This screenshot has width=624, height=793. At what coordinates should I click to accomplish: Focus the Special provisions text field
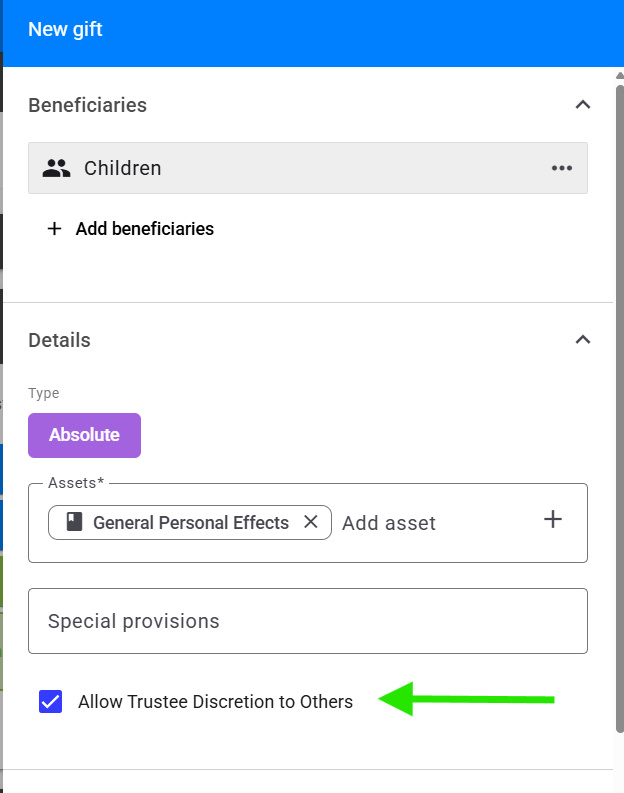click(x=308, y=621)
